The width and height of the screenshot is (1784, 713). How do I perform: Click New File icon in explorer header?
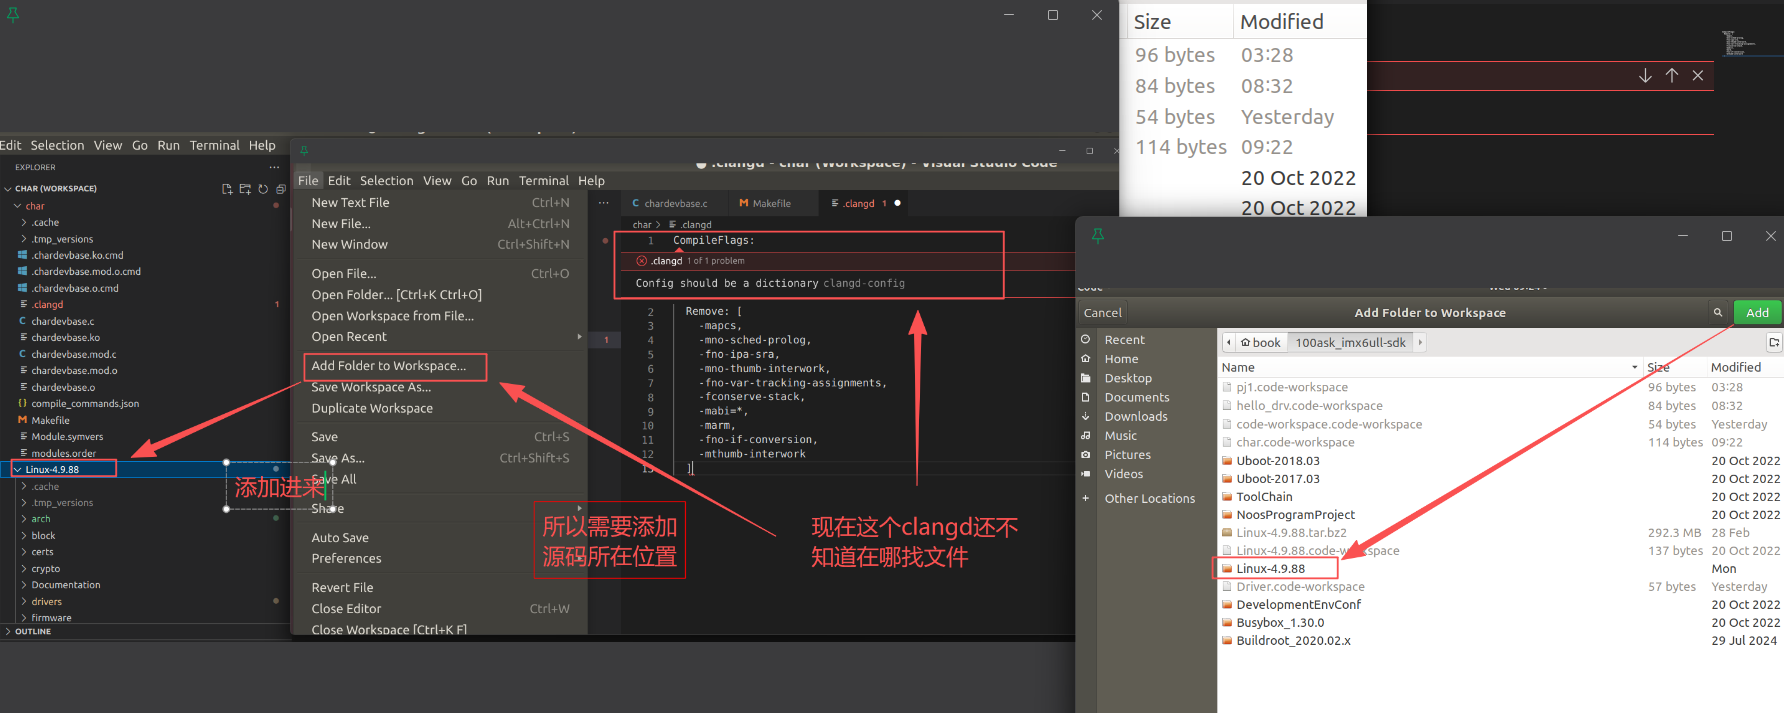[x=227, y=189]
